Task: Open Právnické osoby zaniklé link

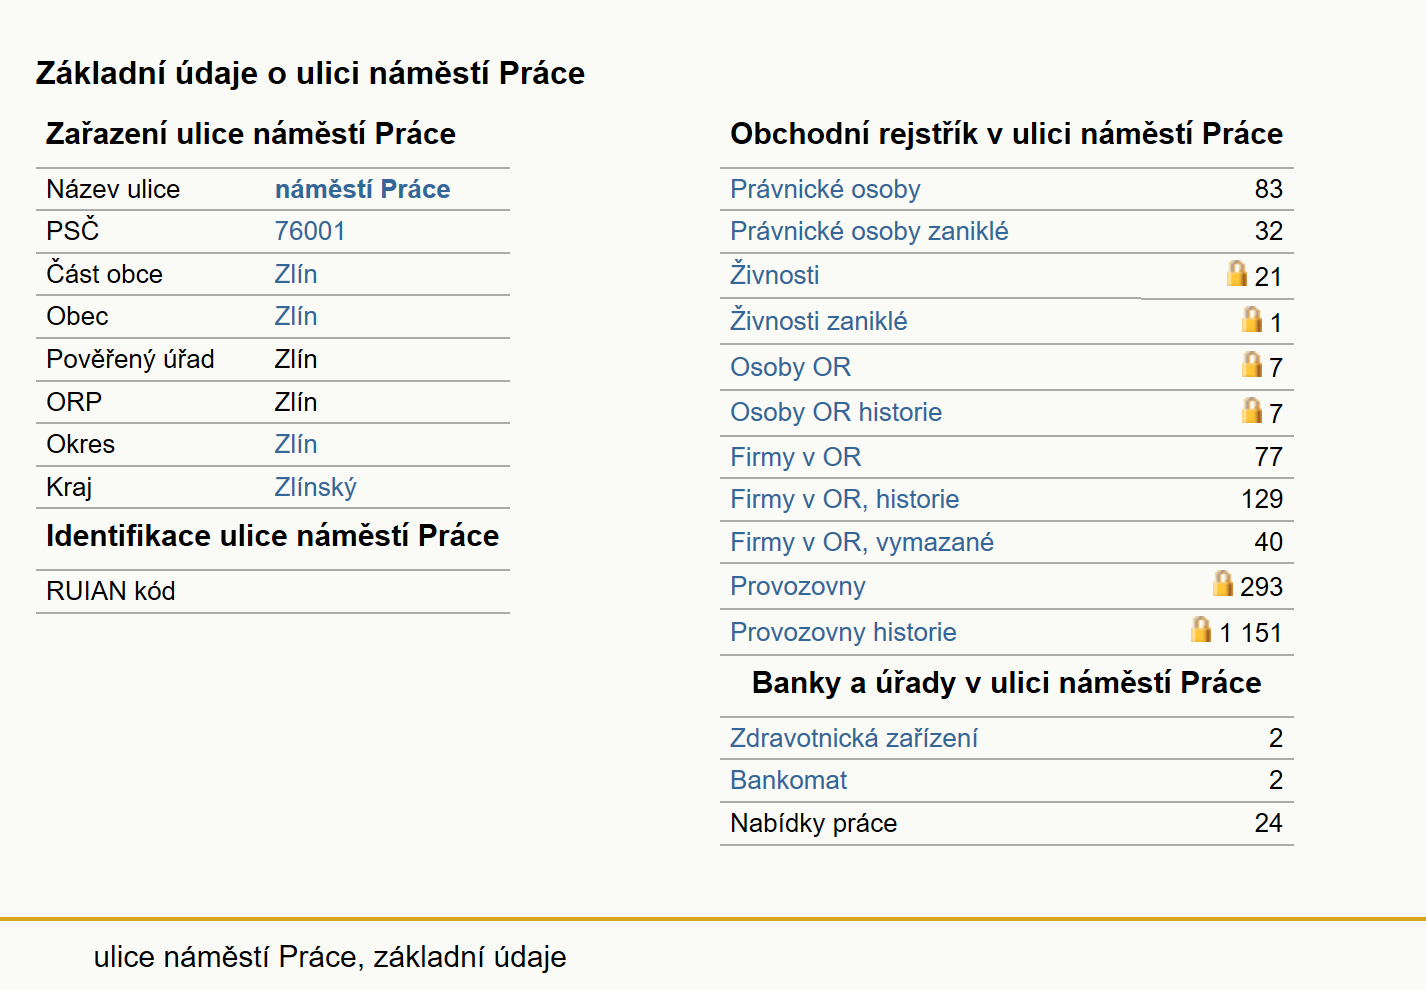Action: pos(869,231)
